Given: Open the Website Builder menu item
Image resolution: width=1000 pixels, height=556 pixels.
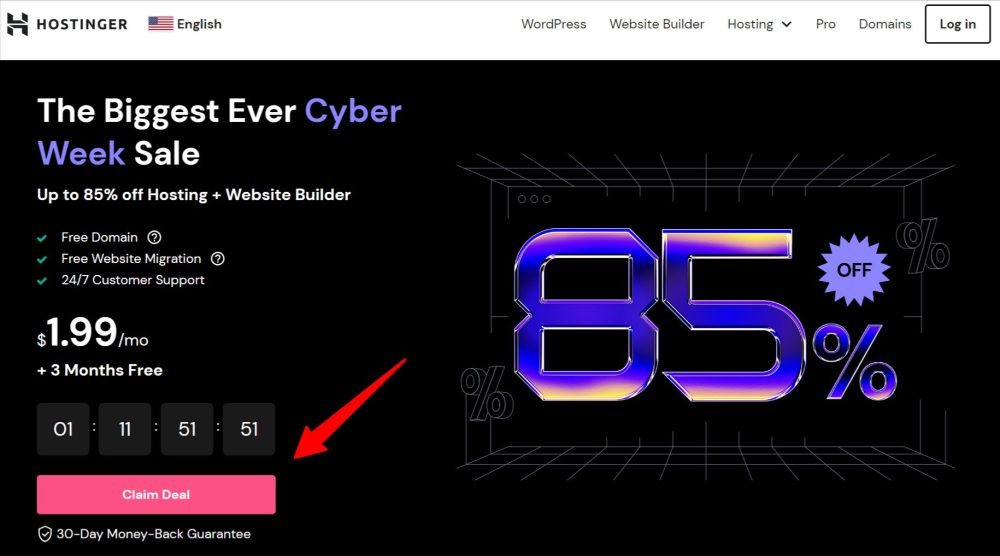Looking at the screenshot, I should 657,24.
